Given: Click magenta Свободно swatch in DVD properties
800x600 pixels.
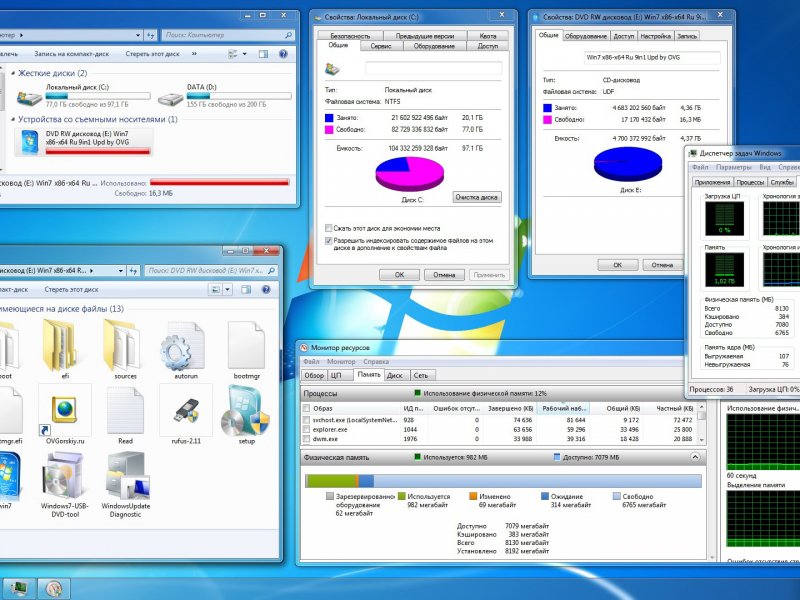Looking at the screenshot, I should point(547,119).
